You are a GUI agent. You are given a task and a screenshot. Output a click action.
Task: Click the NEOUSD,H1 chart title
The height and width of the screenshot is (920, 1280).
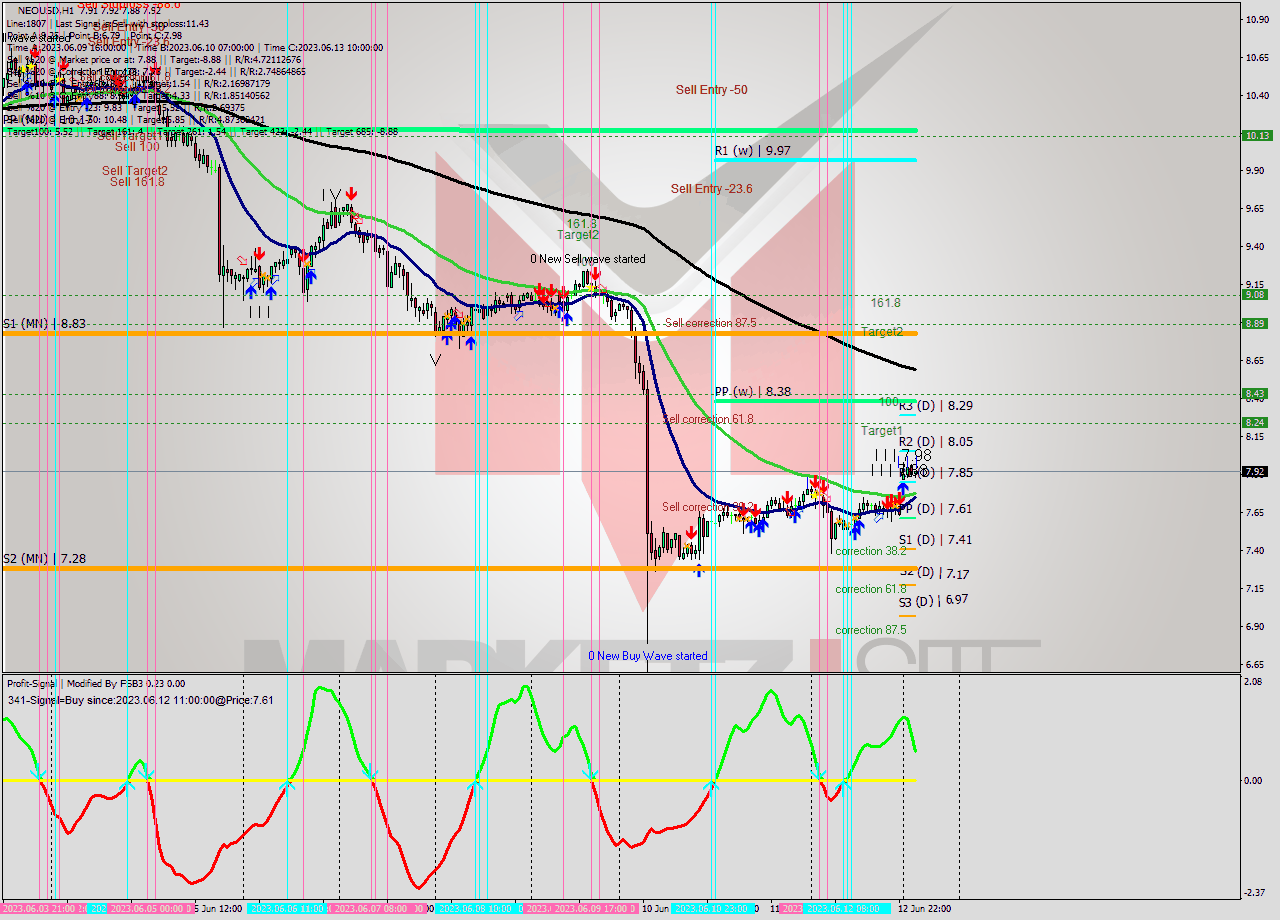click(x=44, y=9)
